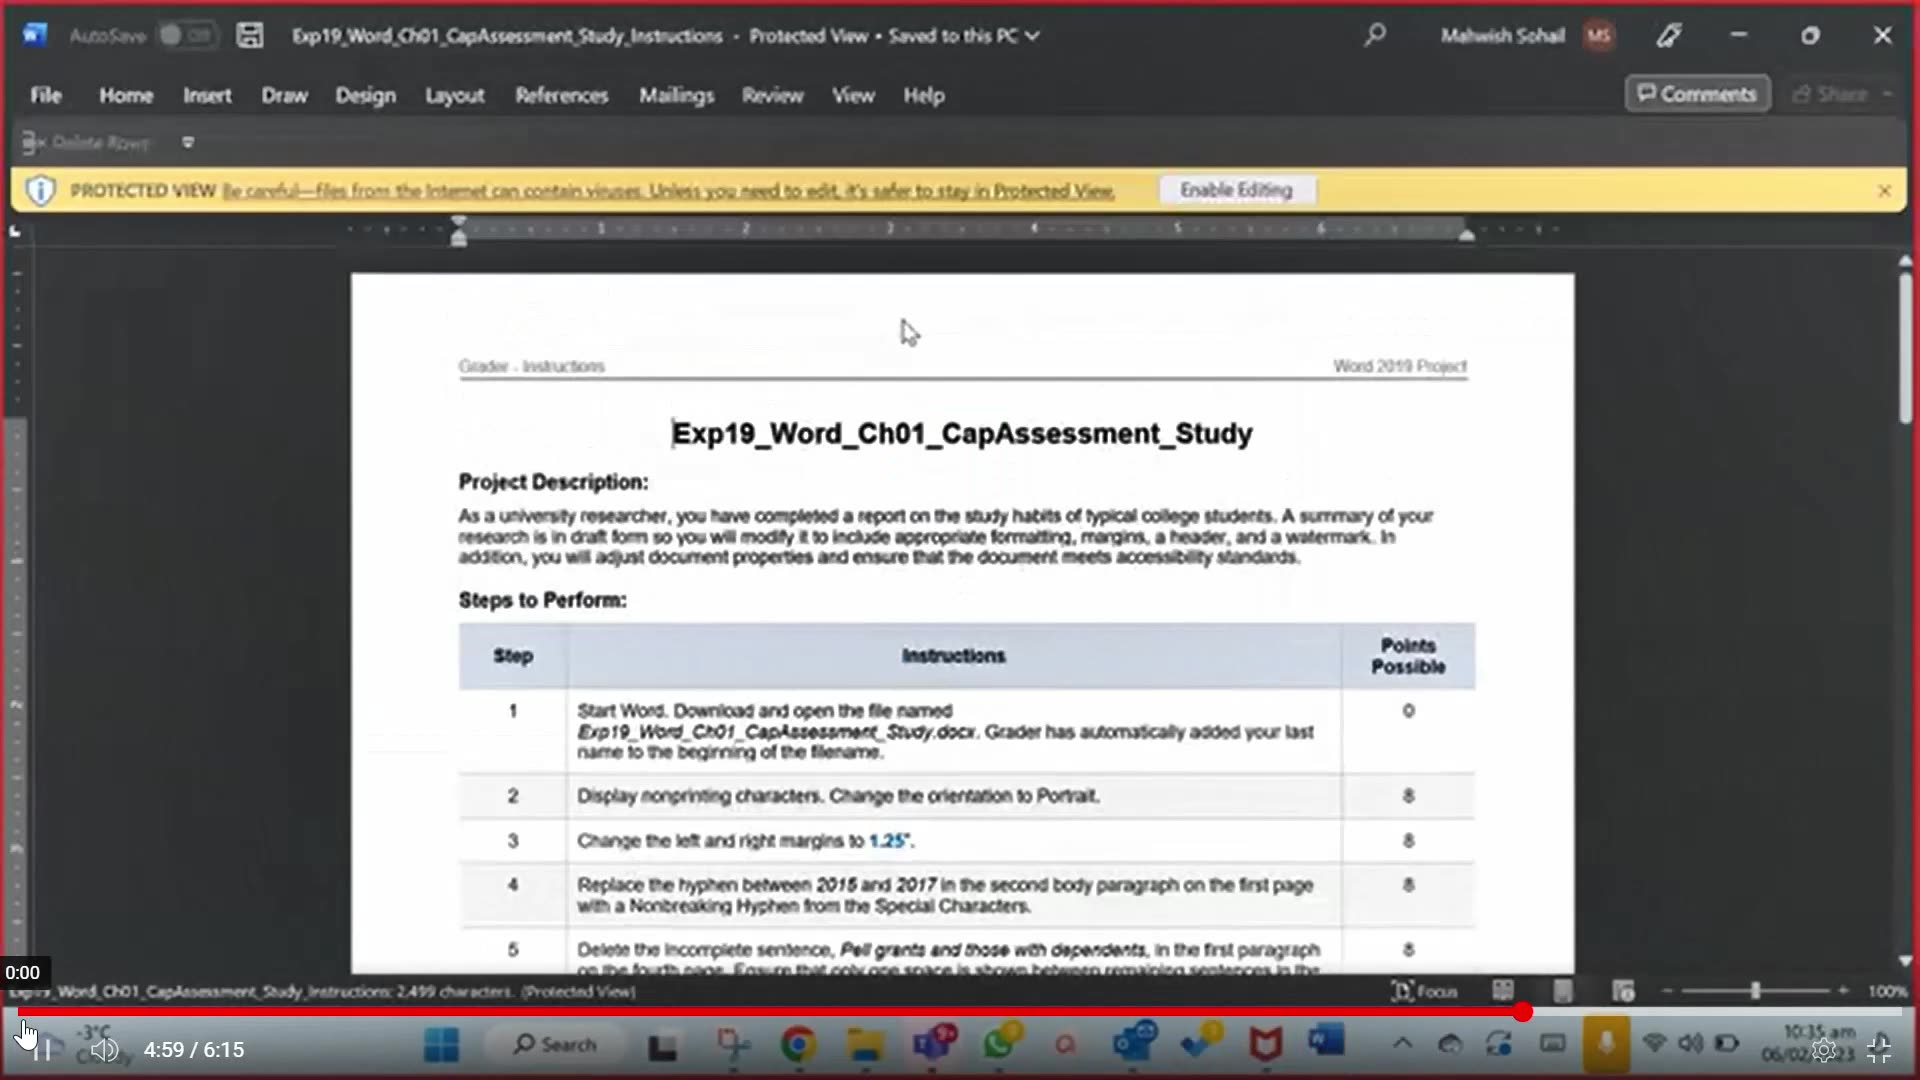Select Web Layout view icon

pos(1623,991)
